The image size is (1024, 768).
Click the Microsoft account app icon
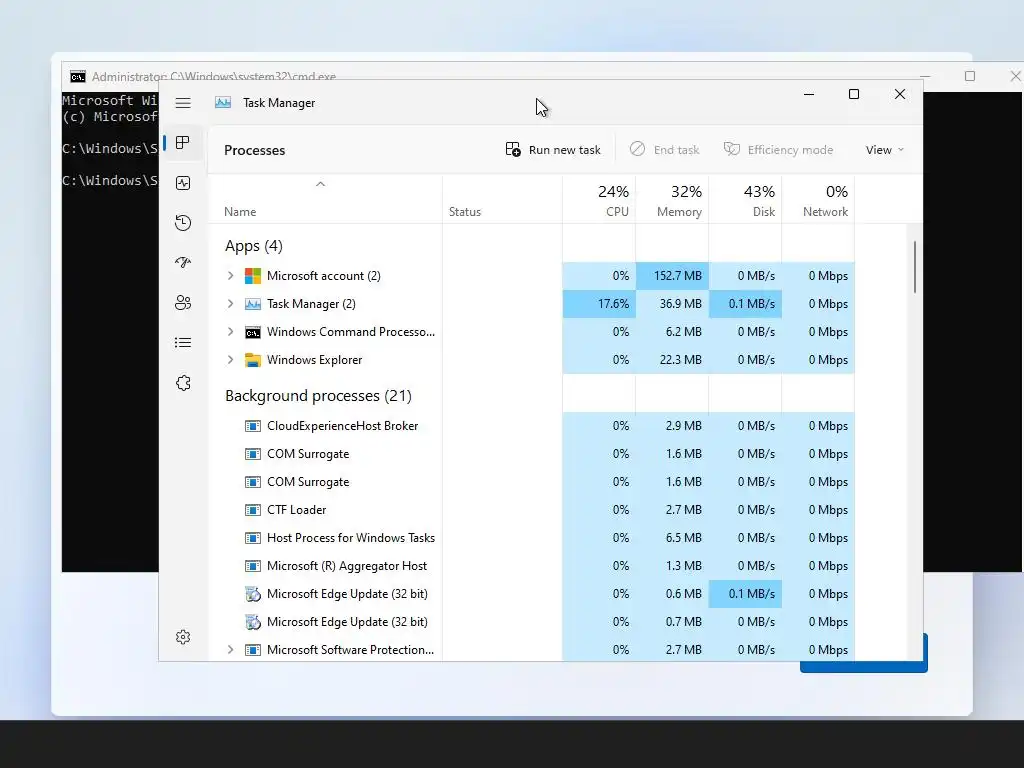253,276
